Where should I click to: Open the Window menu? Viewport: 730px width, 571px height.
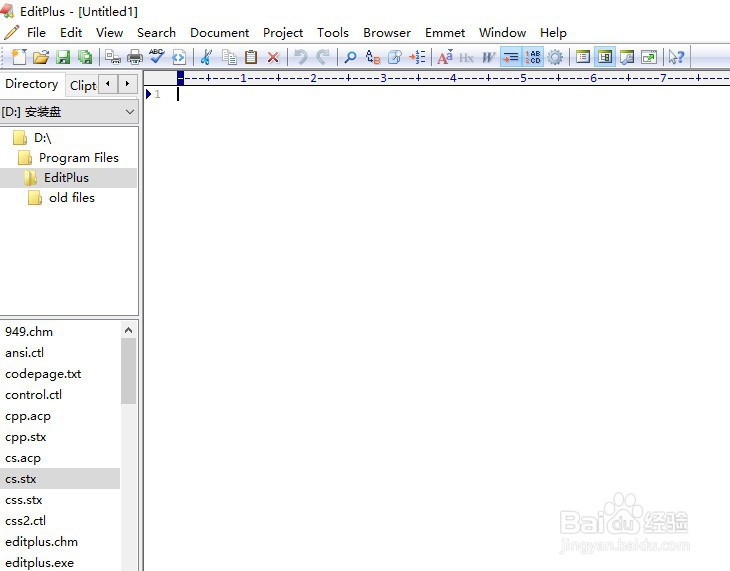[x=502, y=33]
